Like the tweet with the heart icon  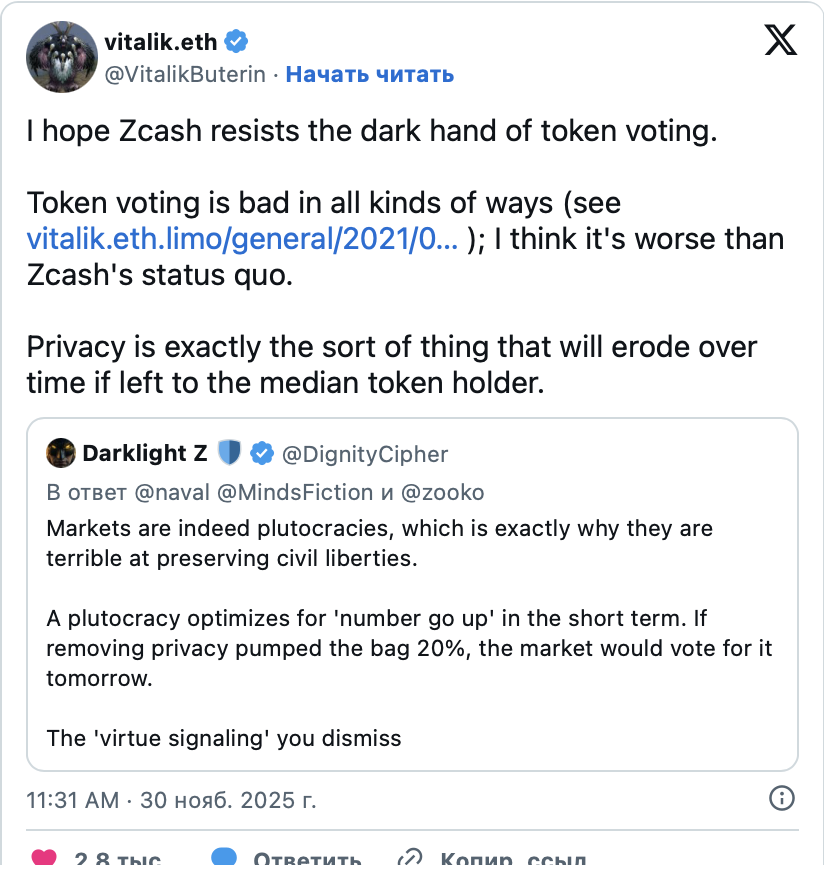click(44, 860)
